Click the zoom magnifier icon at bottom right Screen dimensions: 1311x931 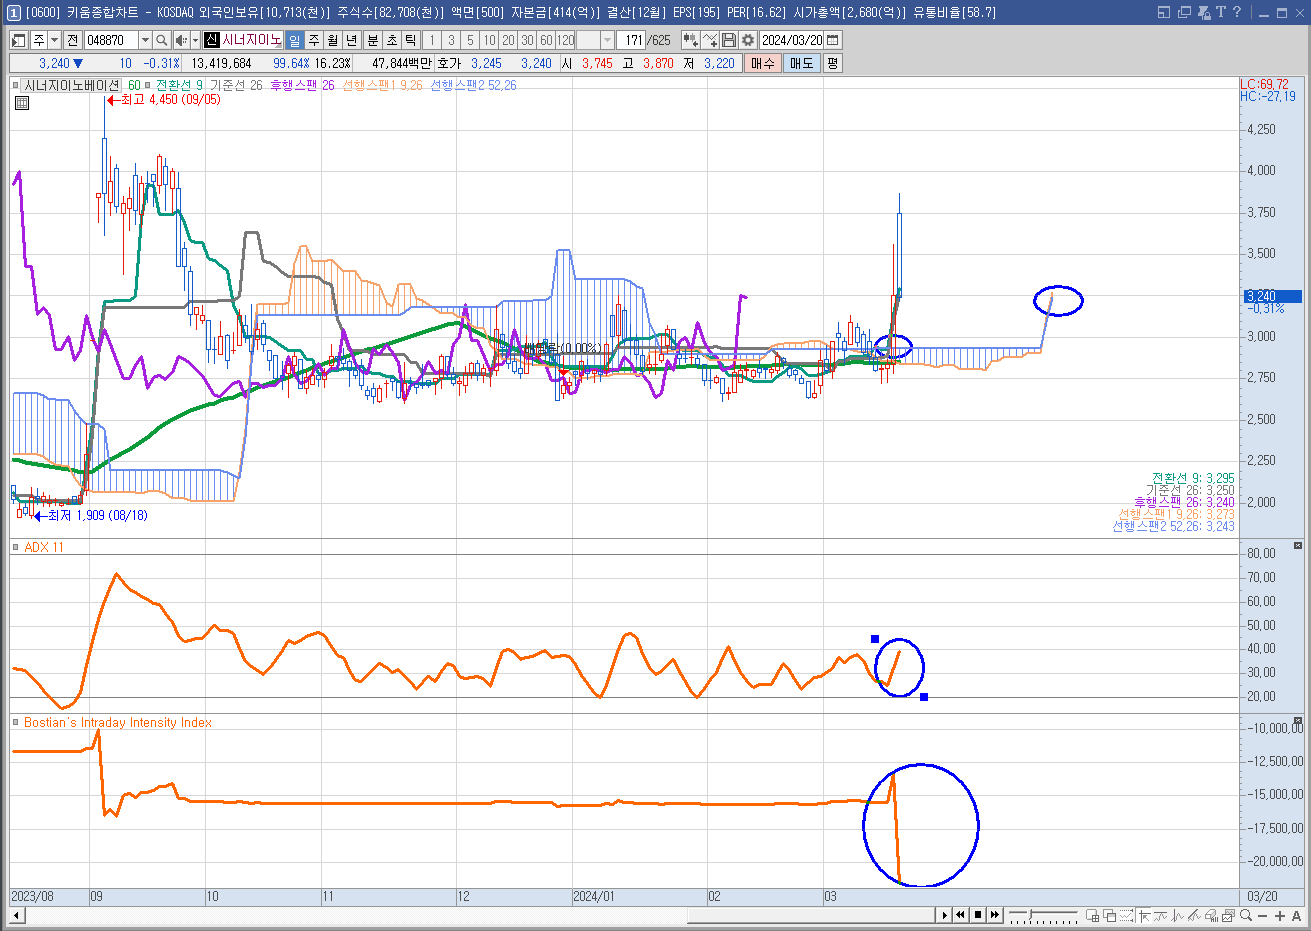click(x=1246, y=915)
